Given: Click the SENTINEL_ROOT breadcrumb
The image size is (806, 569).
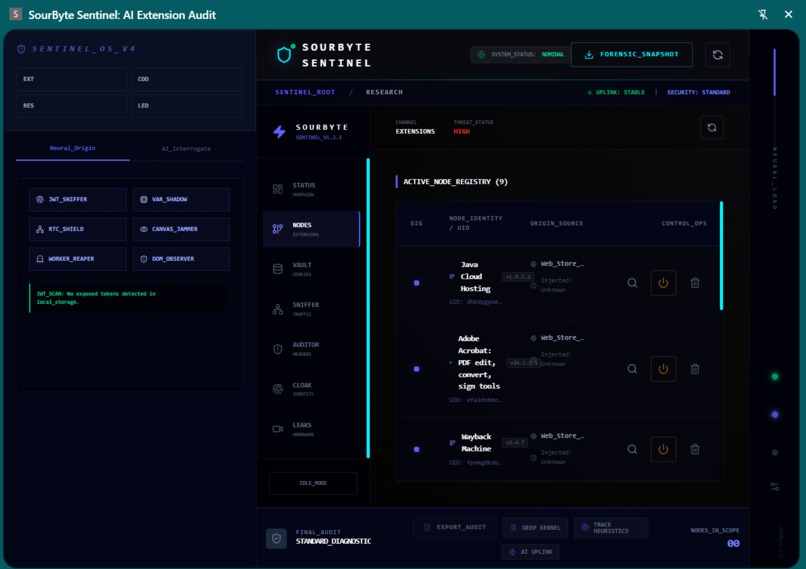Looking at the screenshot, I should pyautogui.click(x=305, y=93).
